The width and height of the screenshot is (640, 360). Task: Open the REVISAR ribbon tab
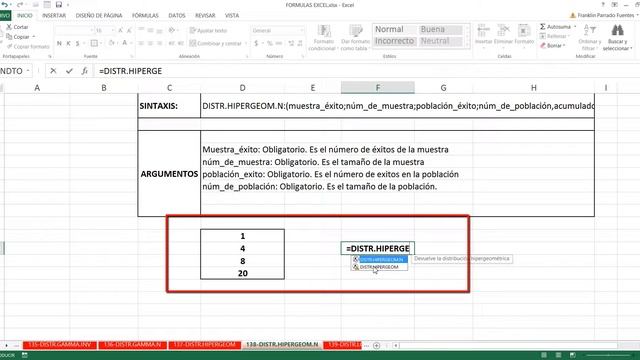[x=205, y=16]
